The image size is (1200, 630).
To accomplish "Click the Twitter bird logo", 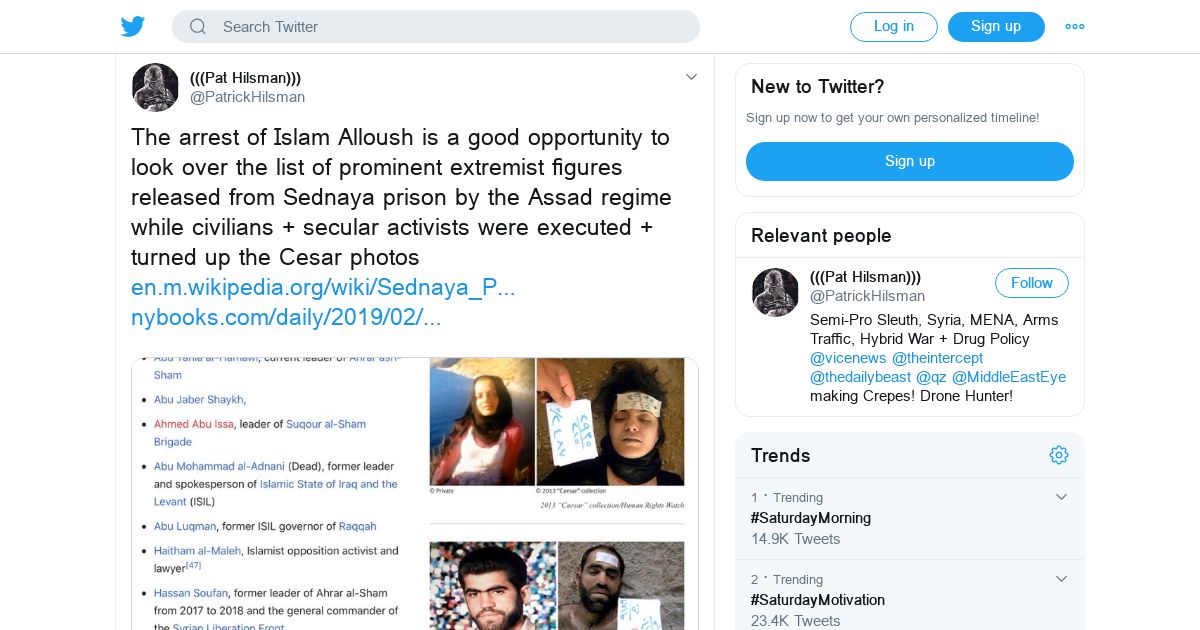I will coord(133,27).
